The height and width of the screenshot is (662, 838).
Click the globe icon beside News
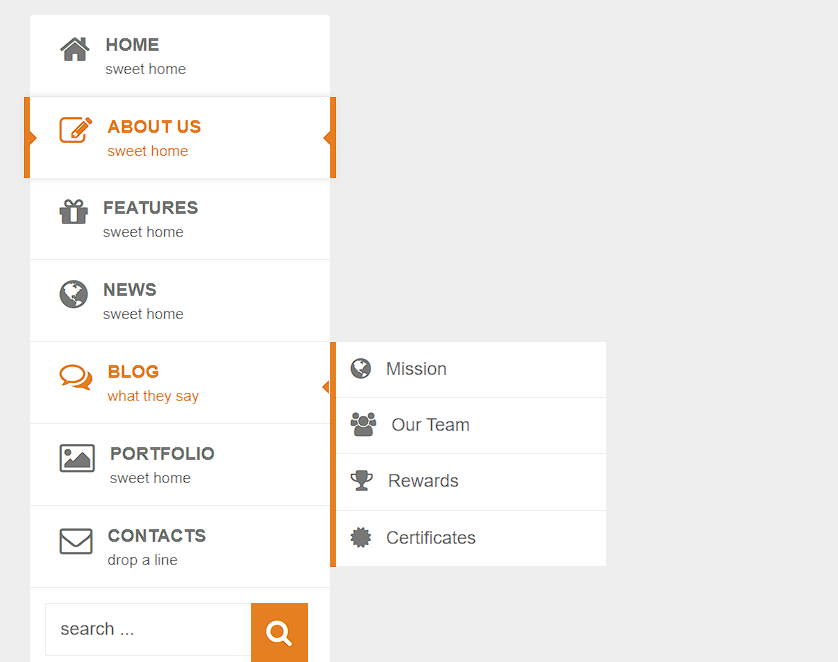click(x=74, y=294)
